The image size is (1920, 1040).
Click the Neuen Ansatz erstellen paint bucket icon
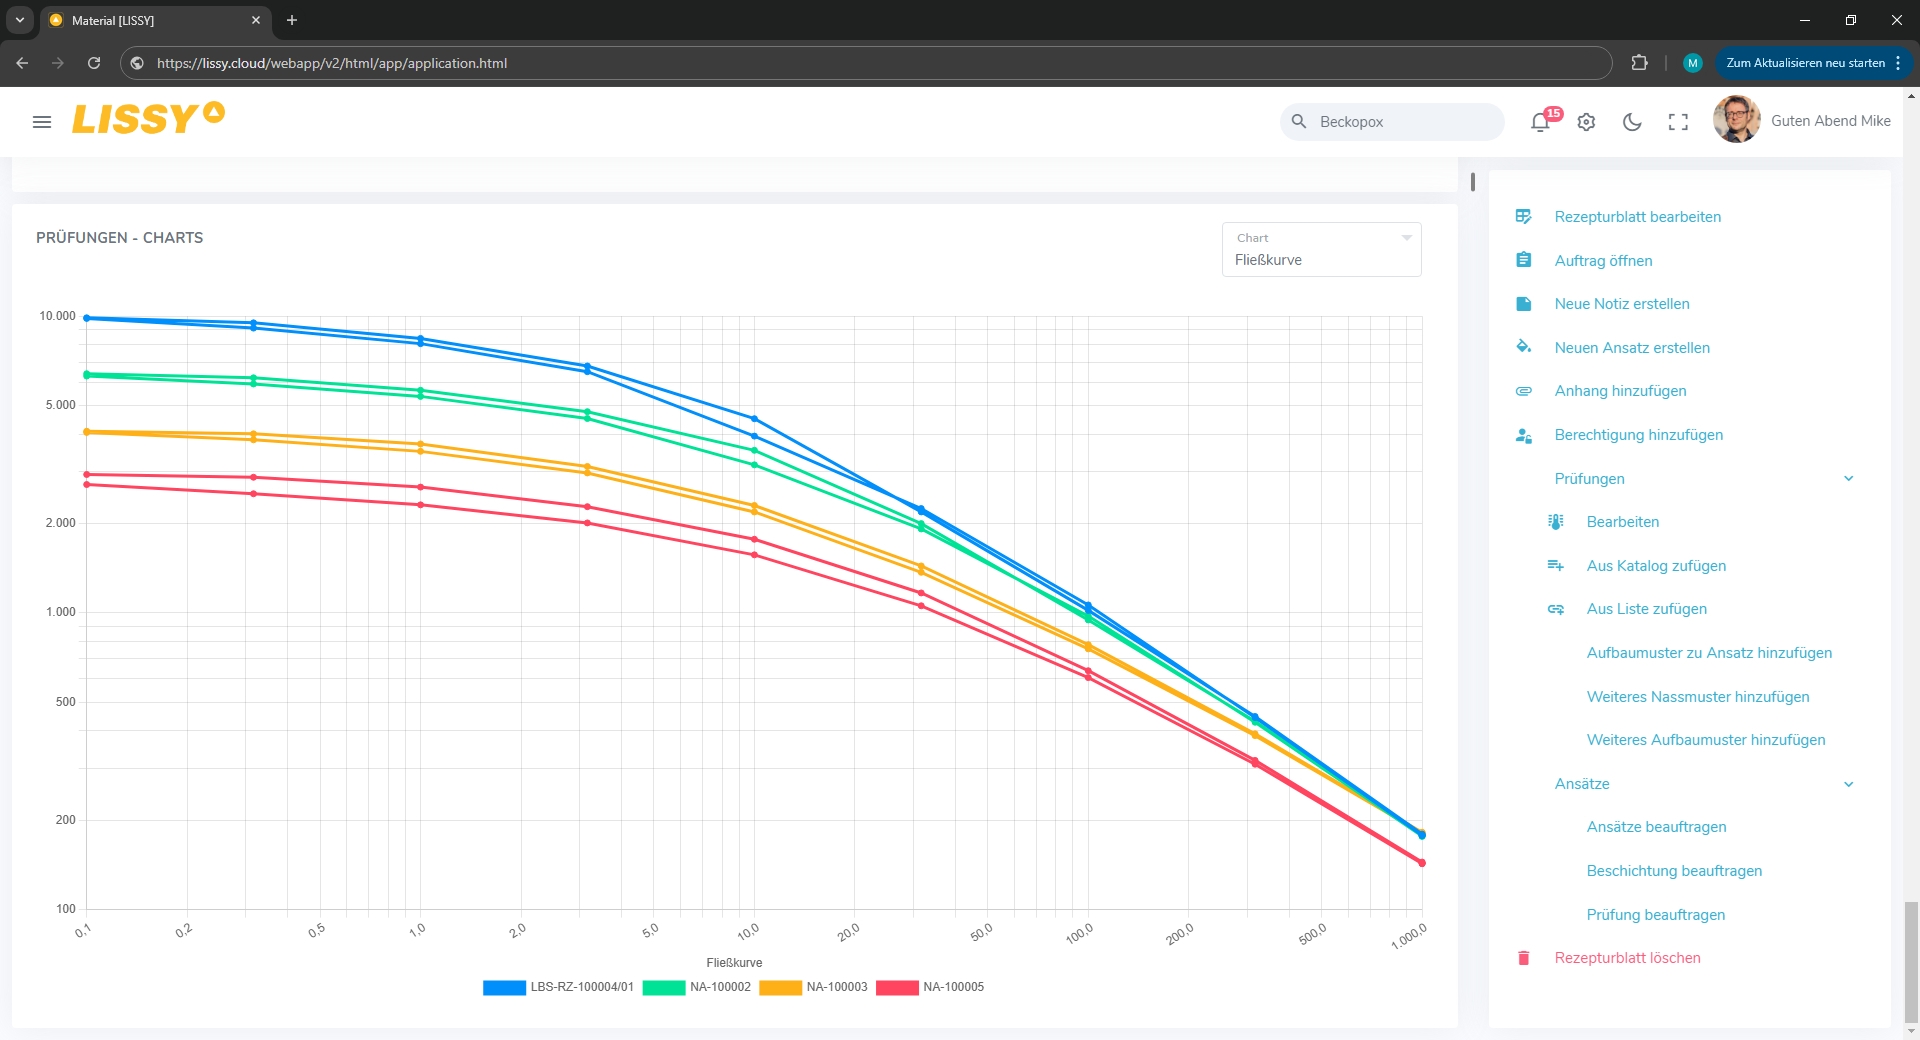1523,347
